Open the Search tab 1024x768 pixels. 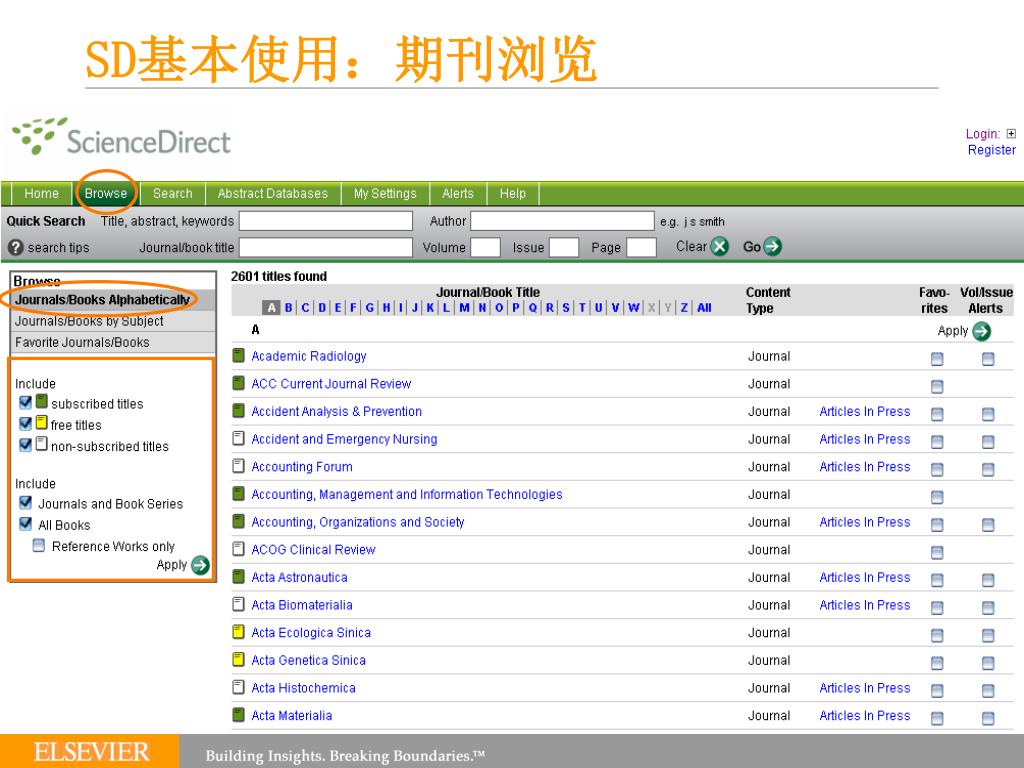coord(172,194)
